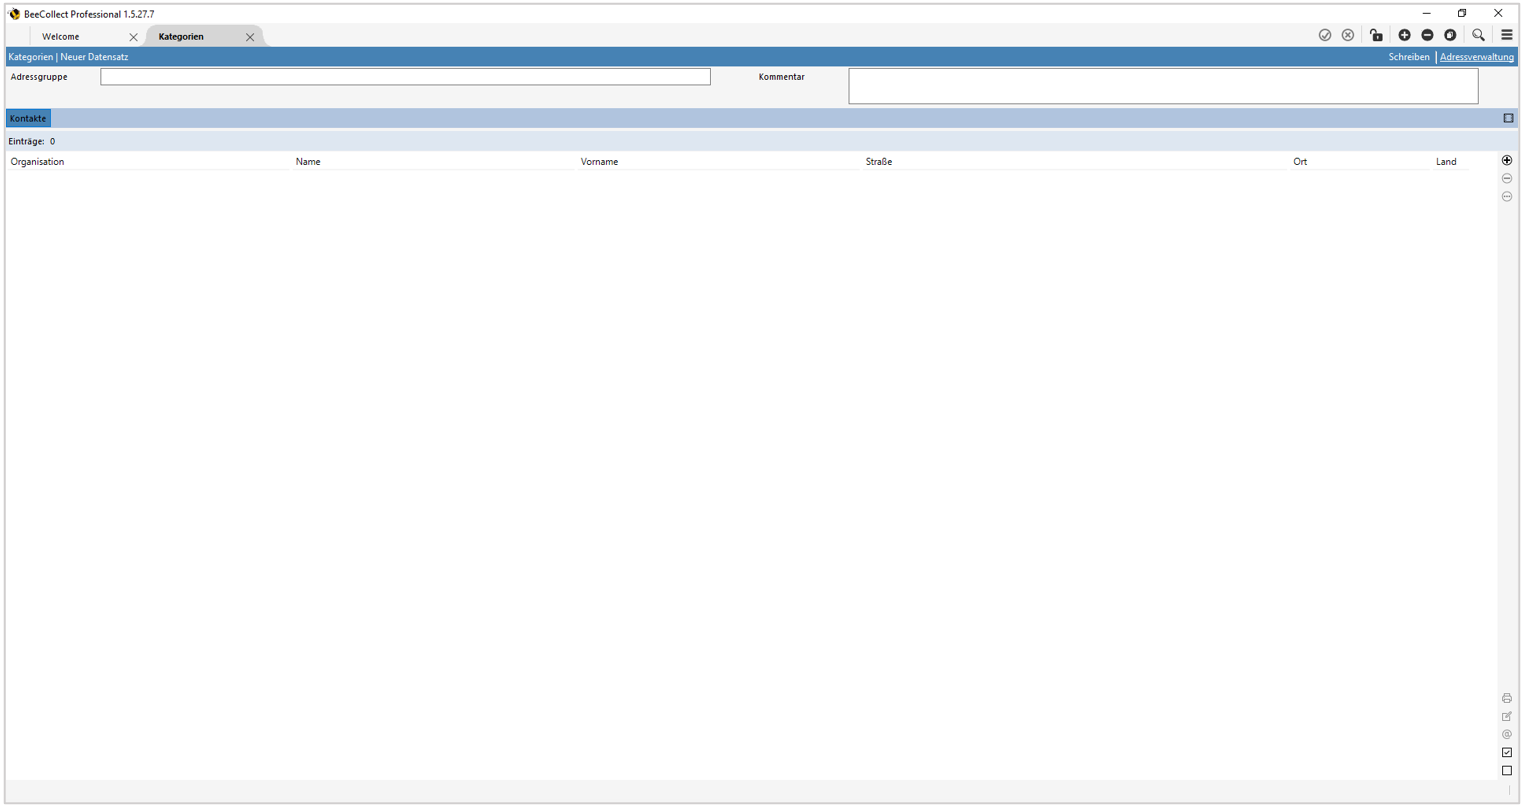Screen dimensions: 1525x809
Task: Unlock the record via the padlock icon
Action: click(1377, 35)
